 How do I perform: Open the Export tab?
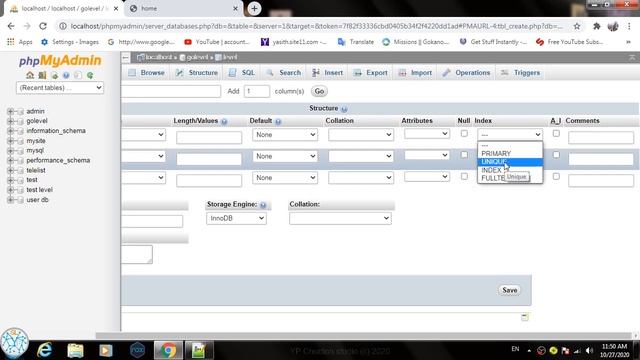point(371,73)
